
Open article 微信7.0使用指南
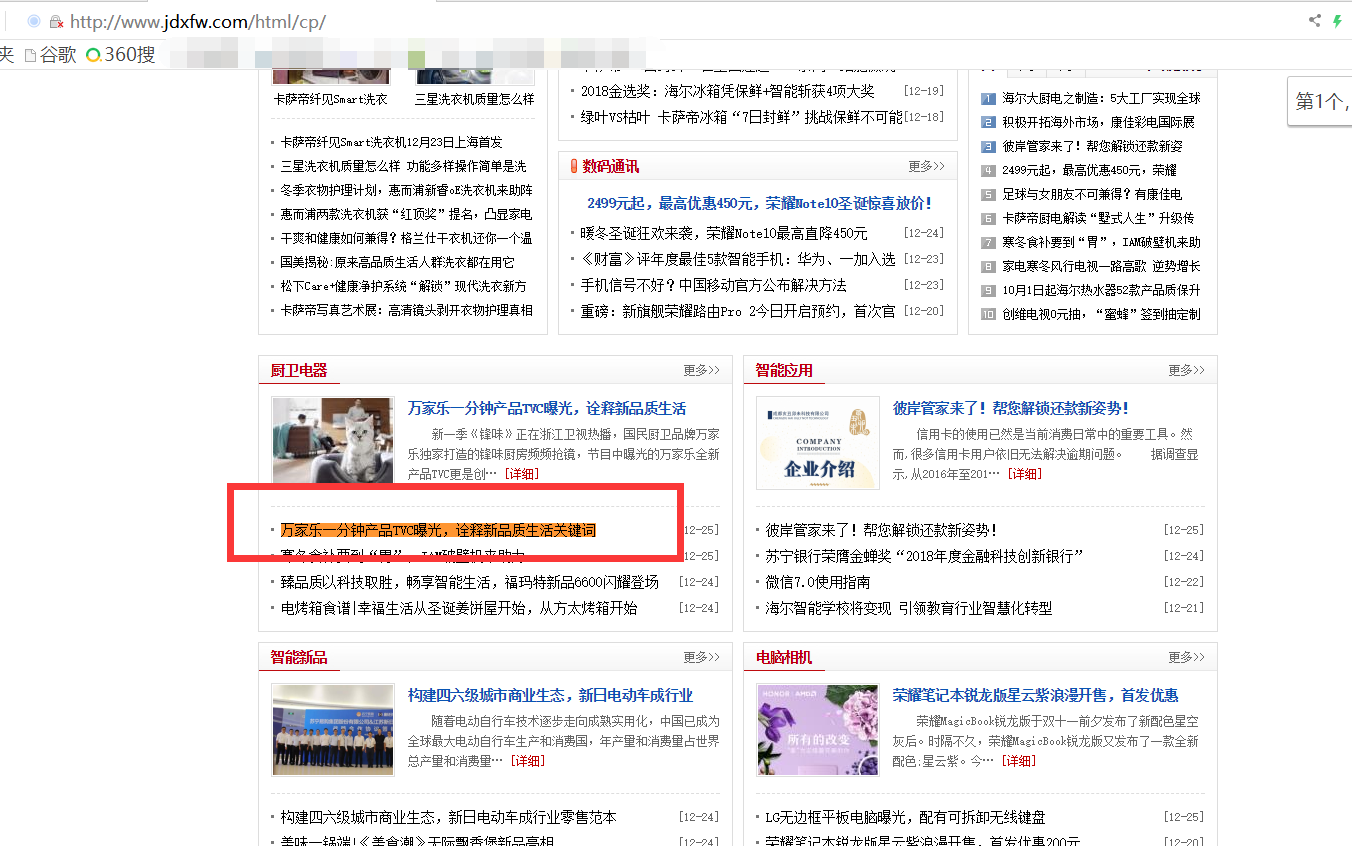point(818,582)
